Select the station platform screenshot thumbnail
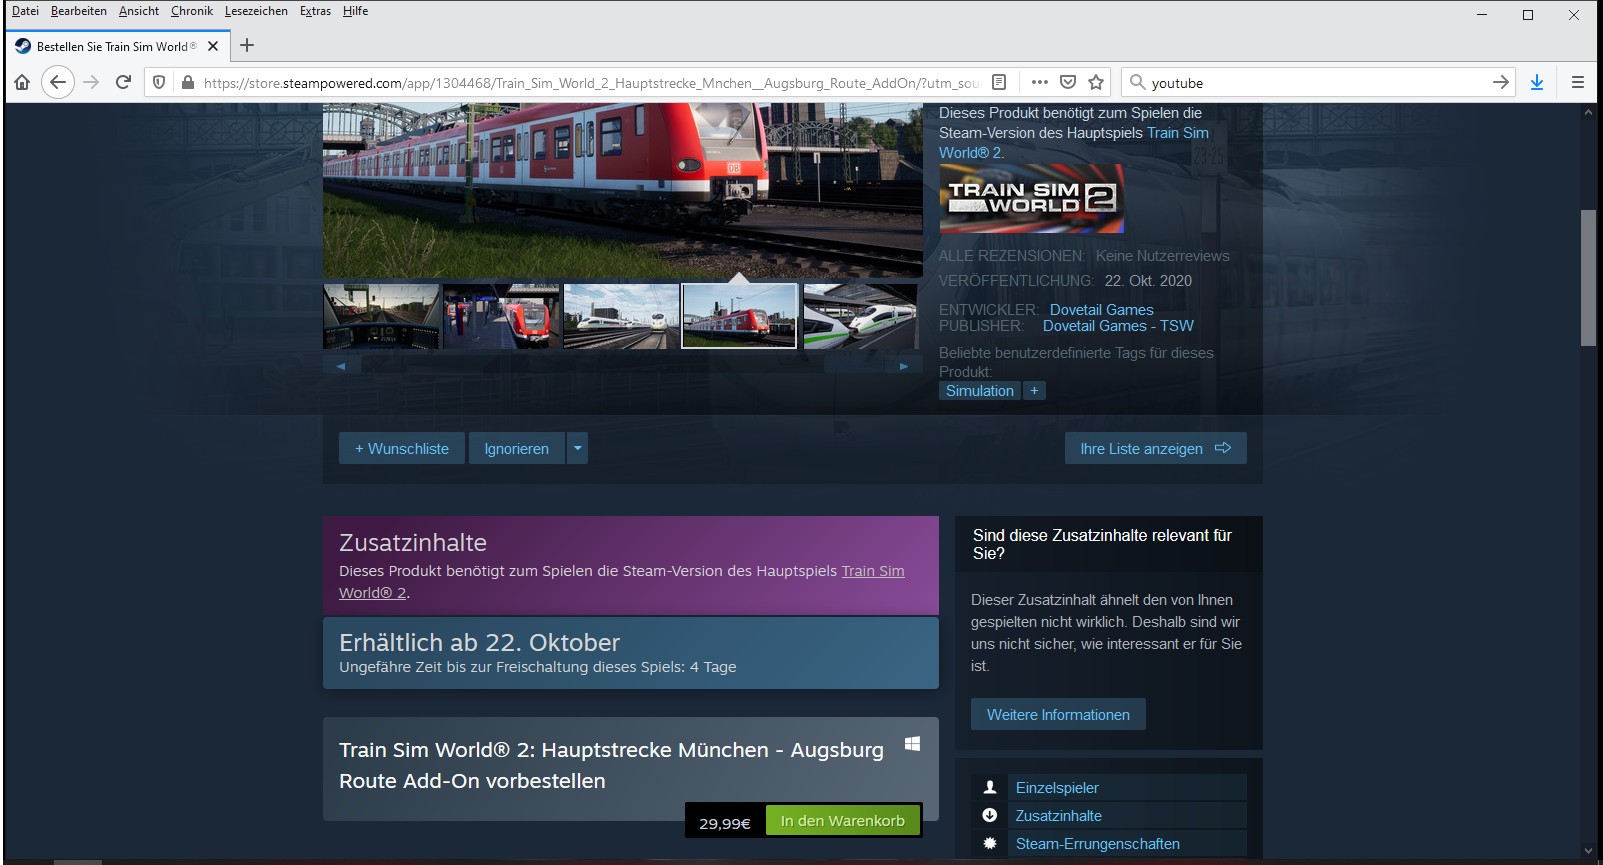1603x865 pixels. pyautogui.click(x=501, y=316)
